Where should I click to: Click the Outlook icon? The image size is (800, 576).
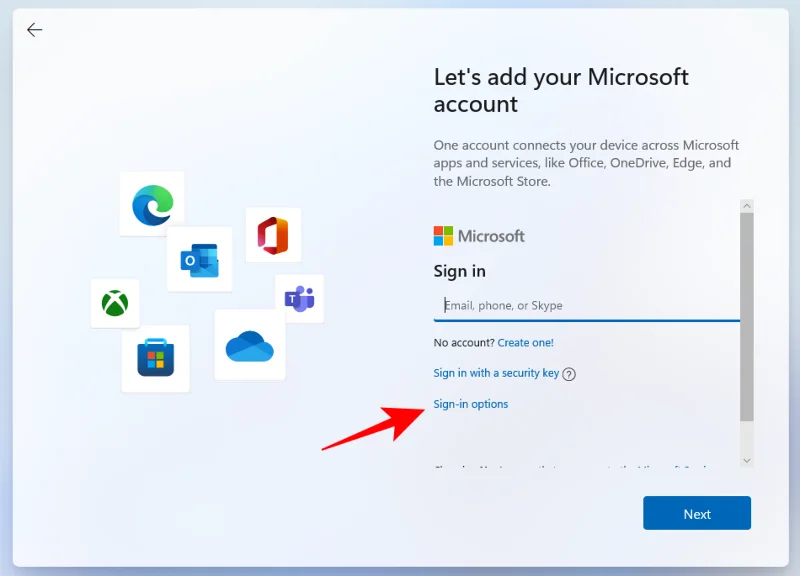[x=199, y=259]
